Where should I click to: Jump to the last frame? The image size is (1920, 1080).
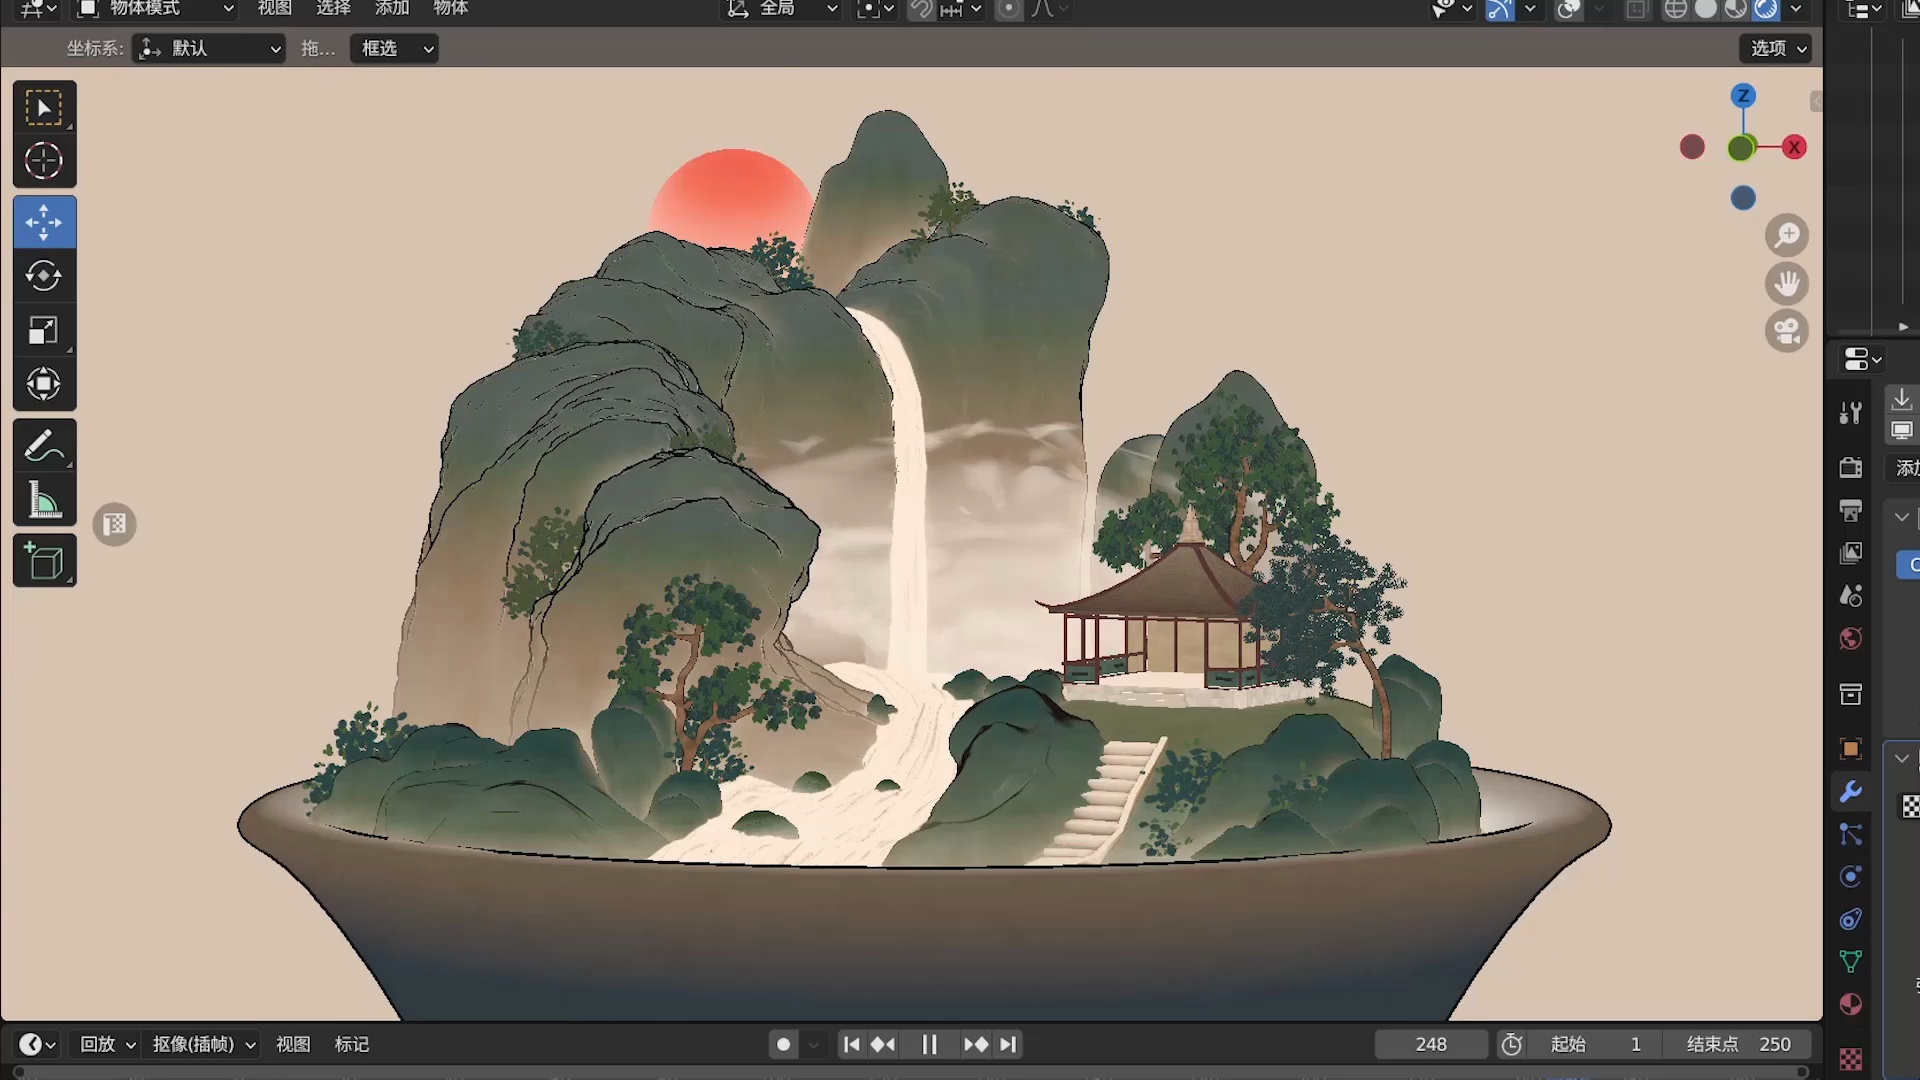point(1007,1044)
